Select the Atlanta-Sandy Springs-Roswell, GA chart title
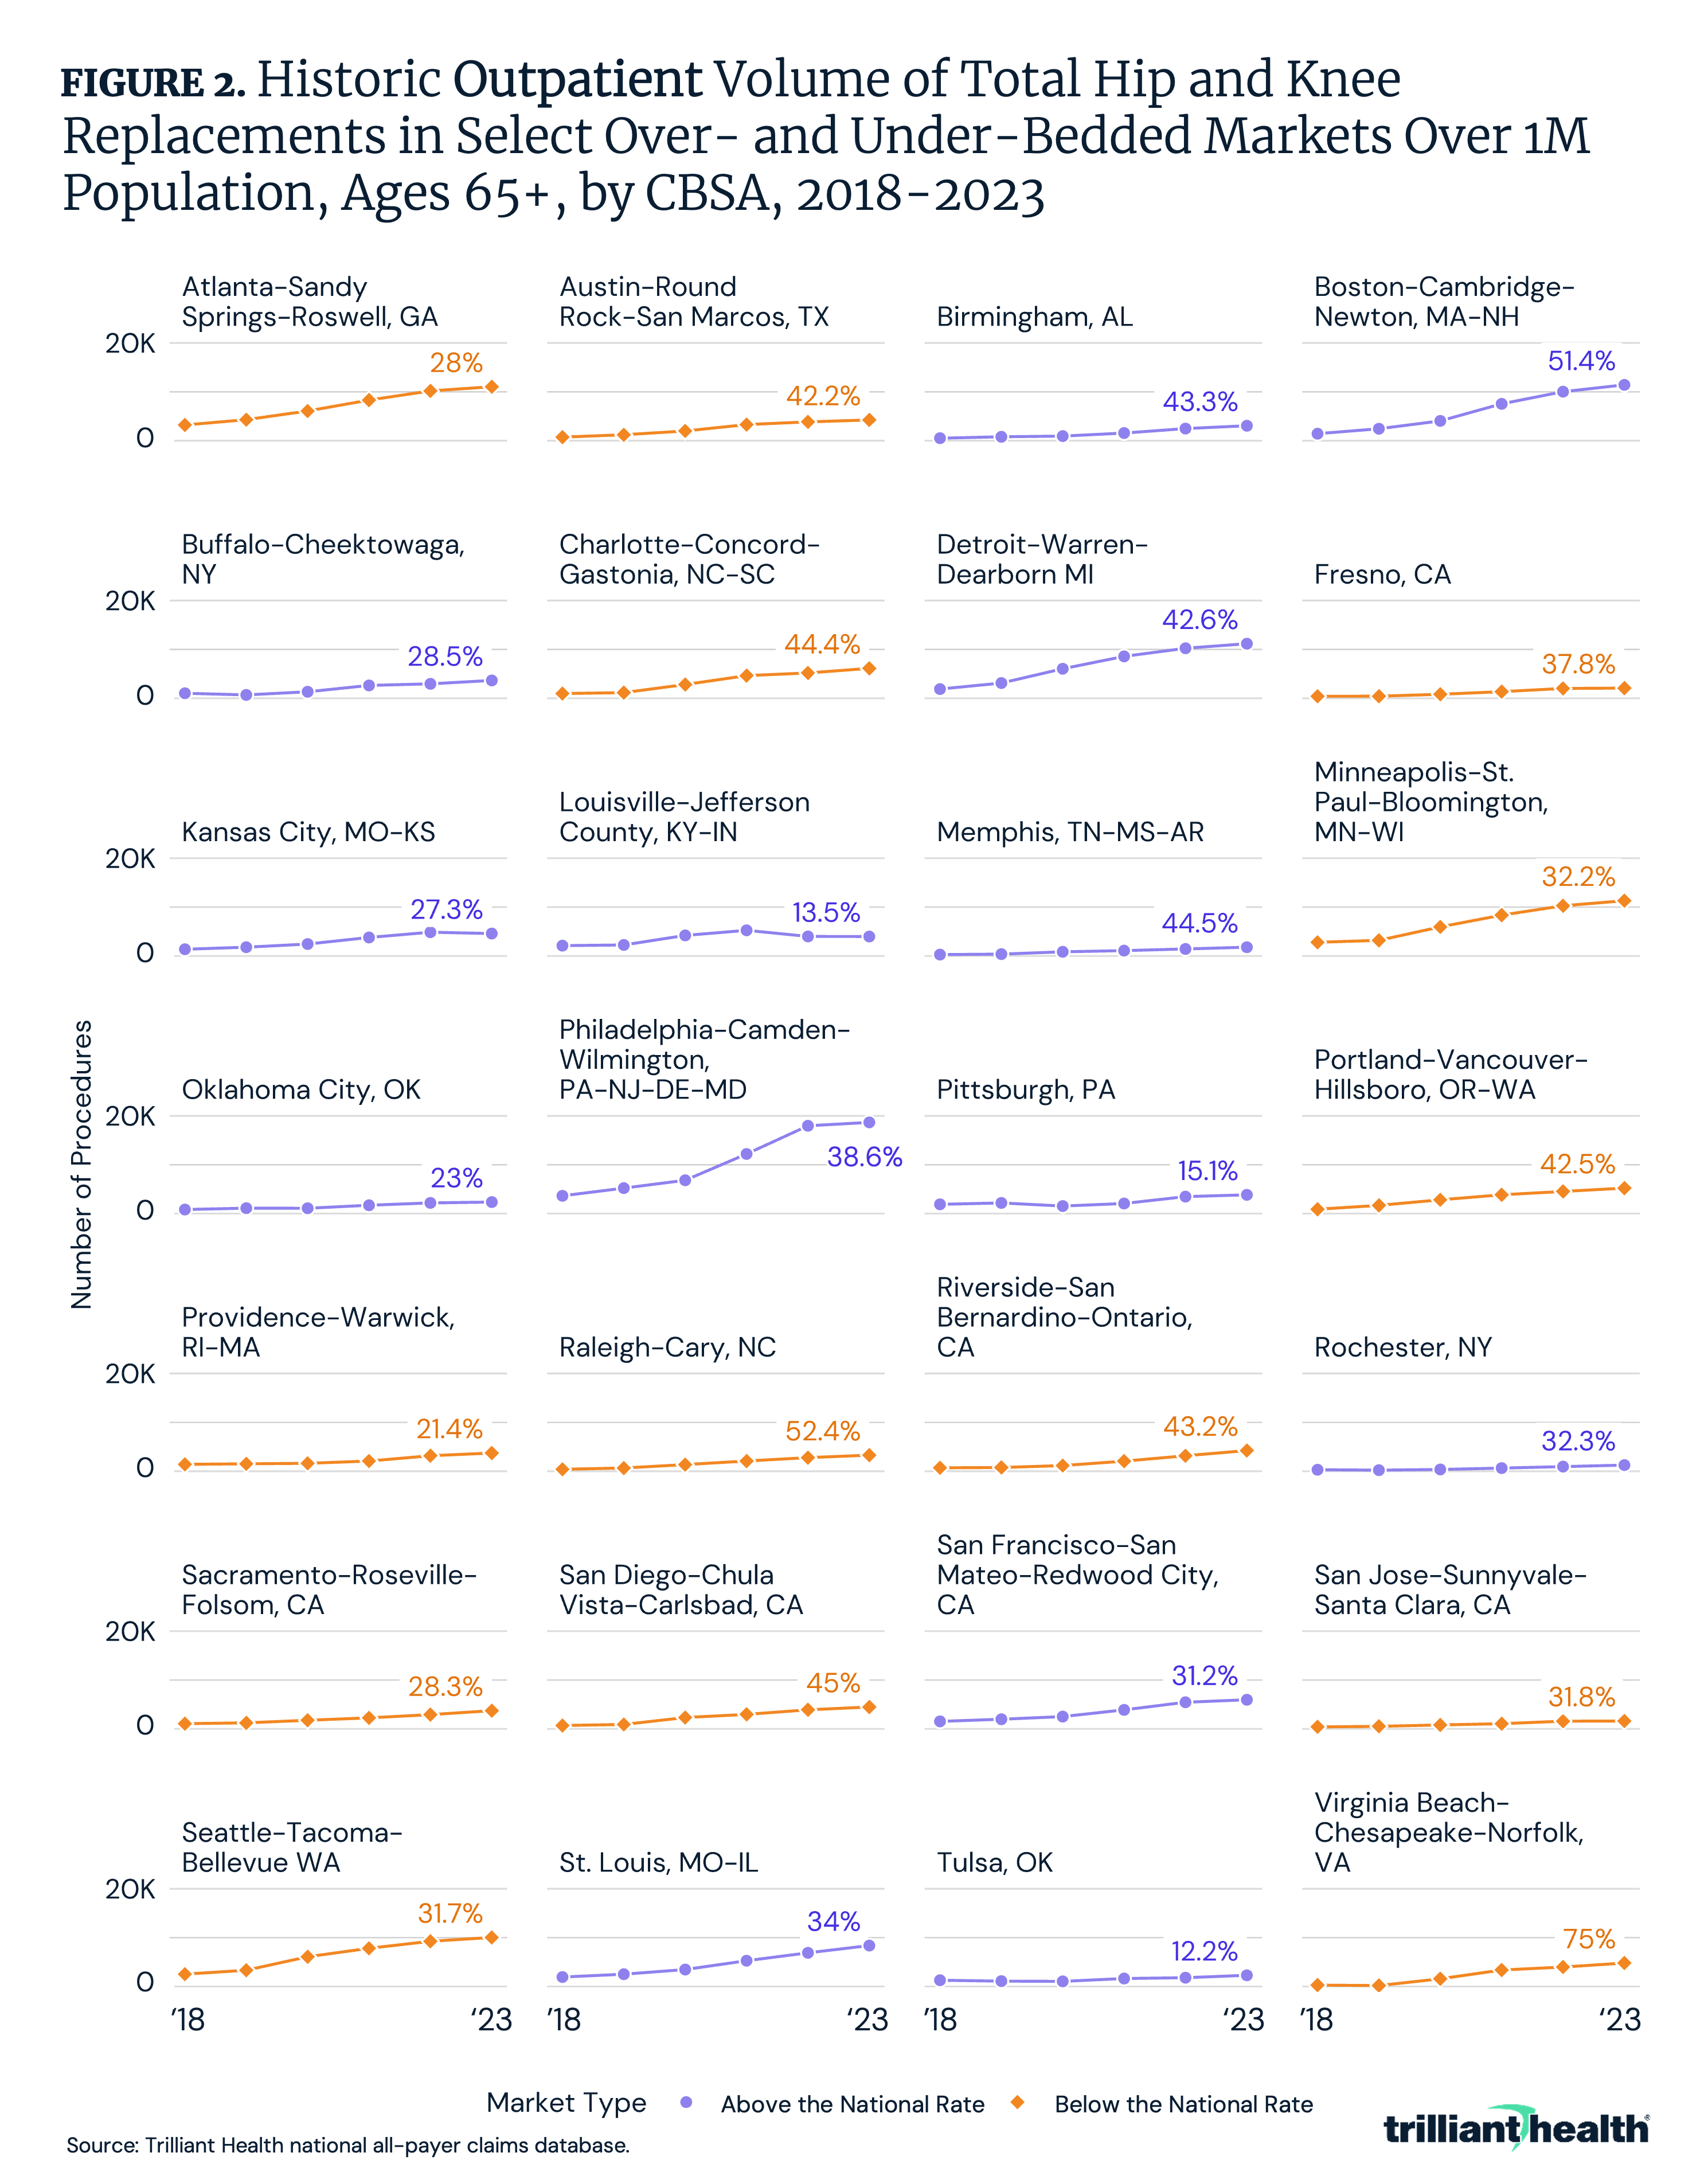Viewport: 1708px width, 2176px height. pos(310,302)
